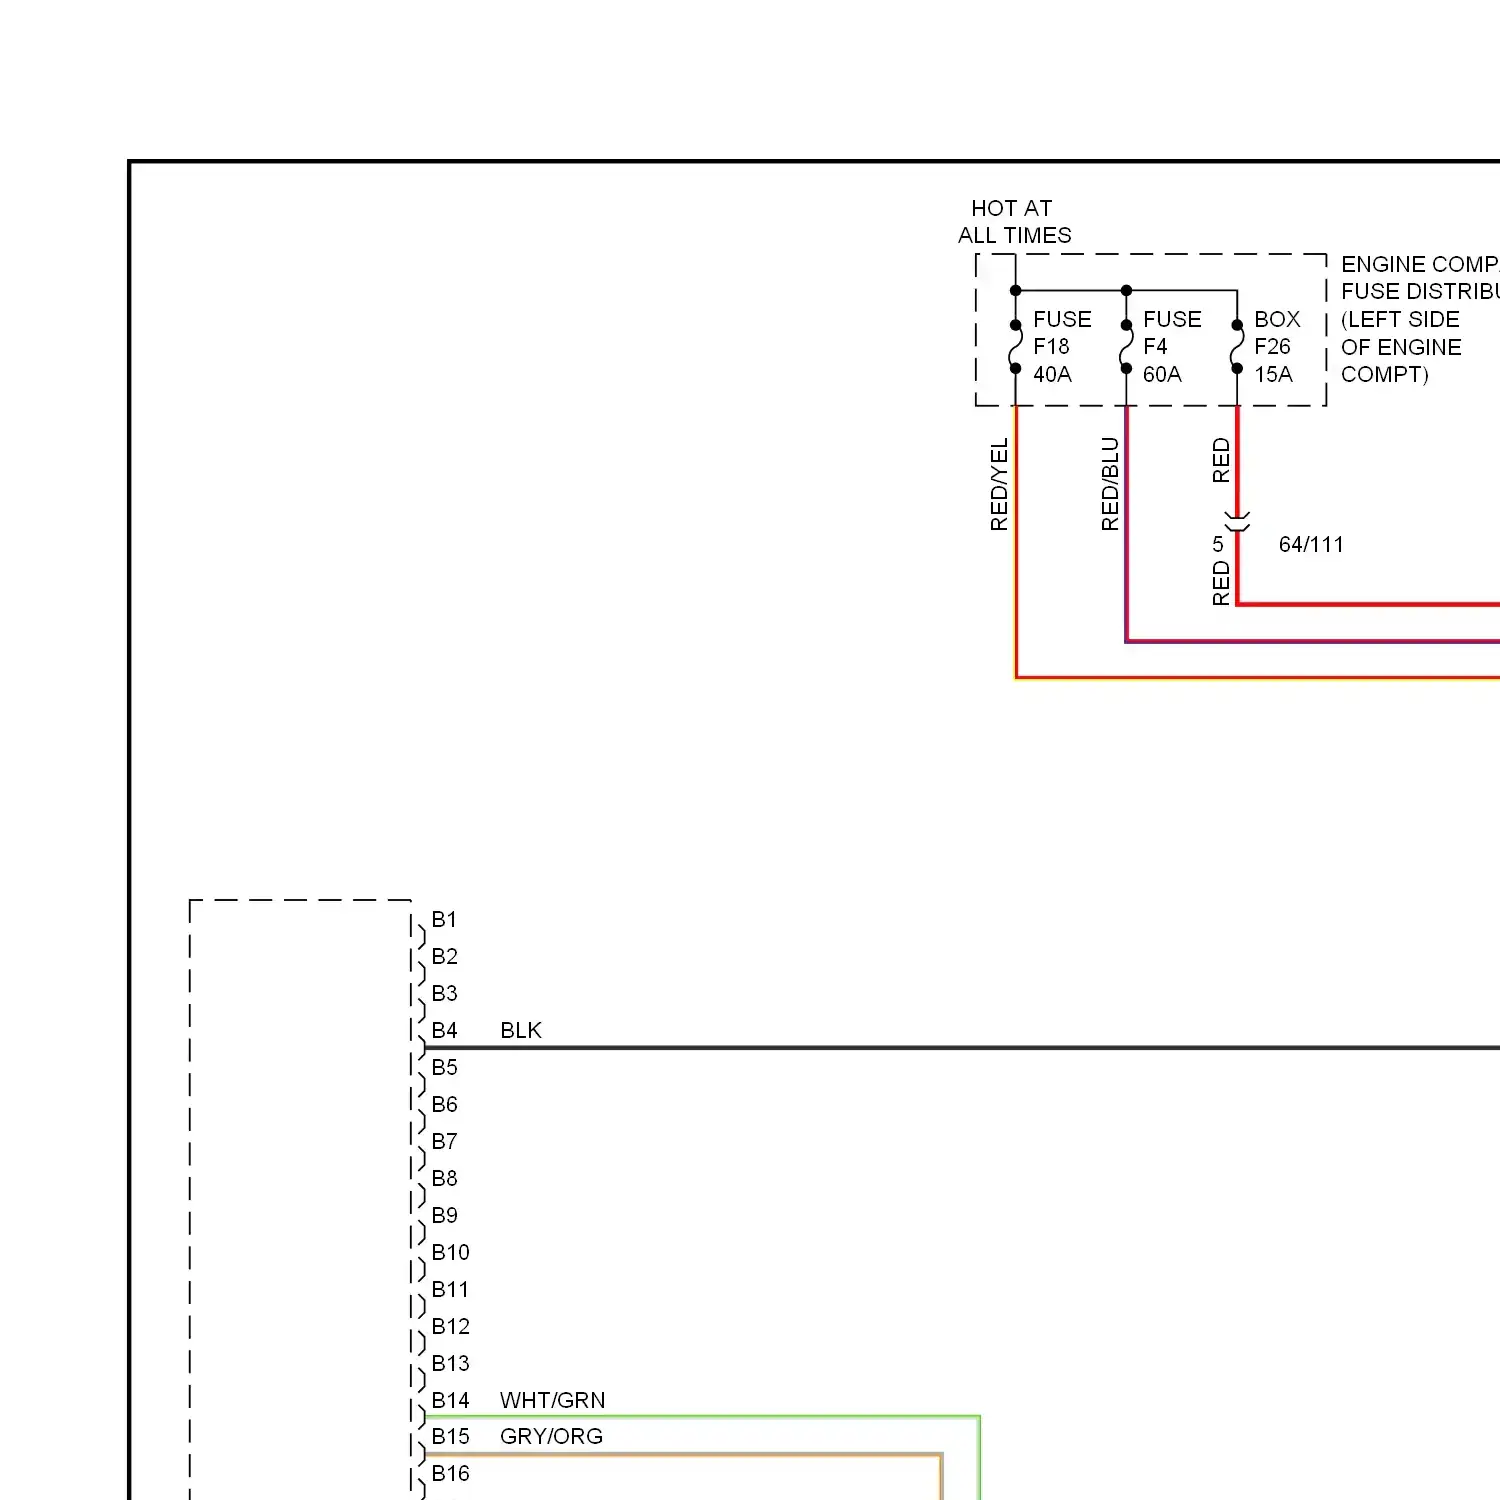Select pin B13 label
Viewport: 1500px width, 1500px height.
(x=450, y=1363)
